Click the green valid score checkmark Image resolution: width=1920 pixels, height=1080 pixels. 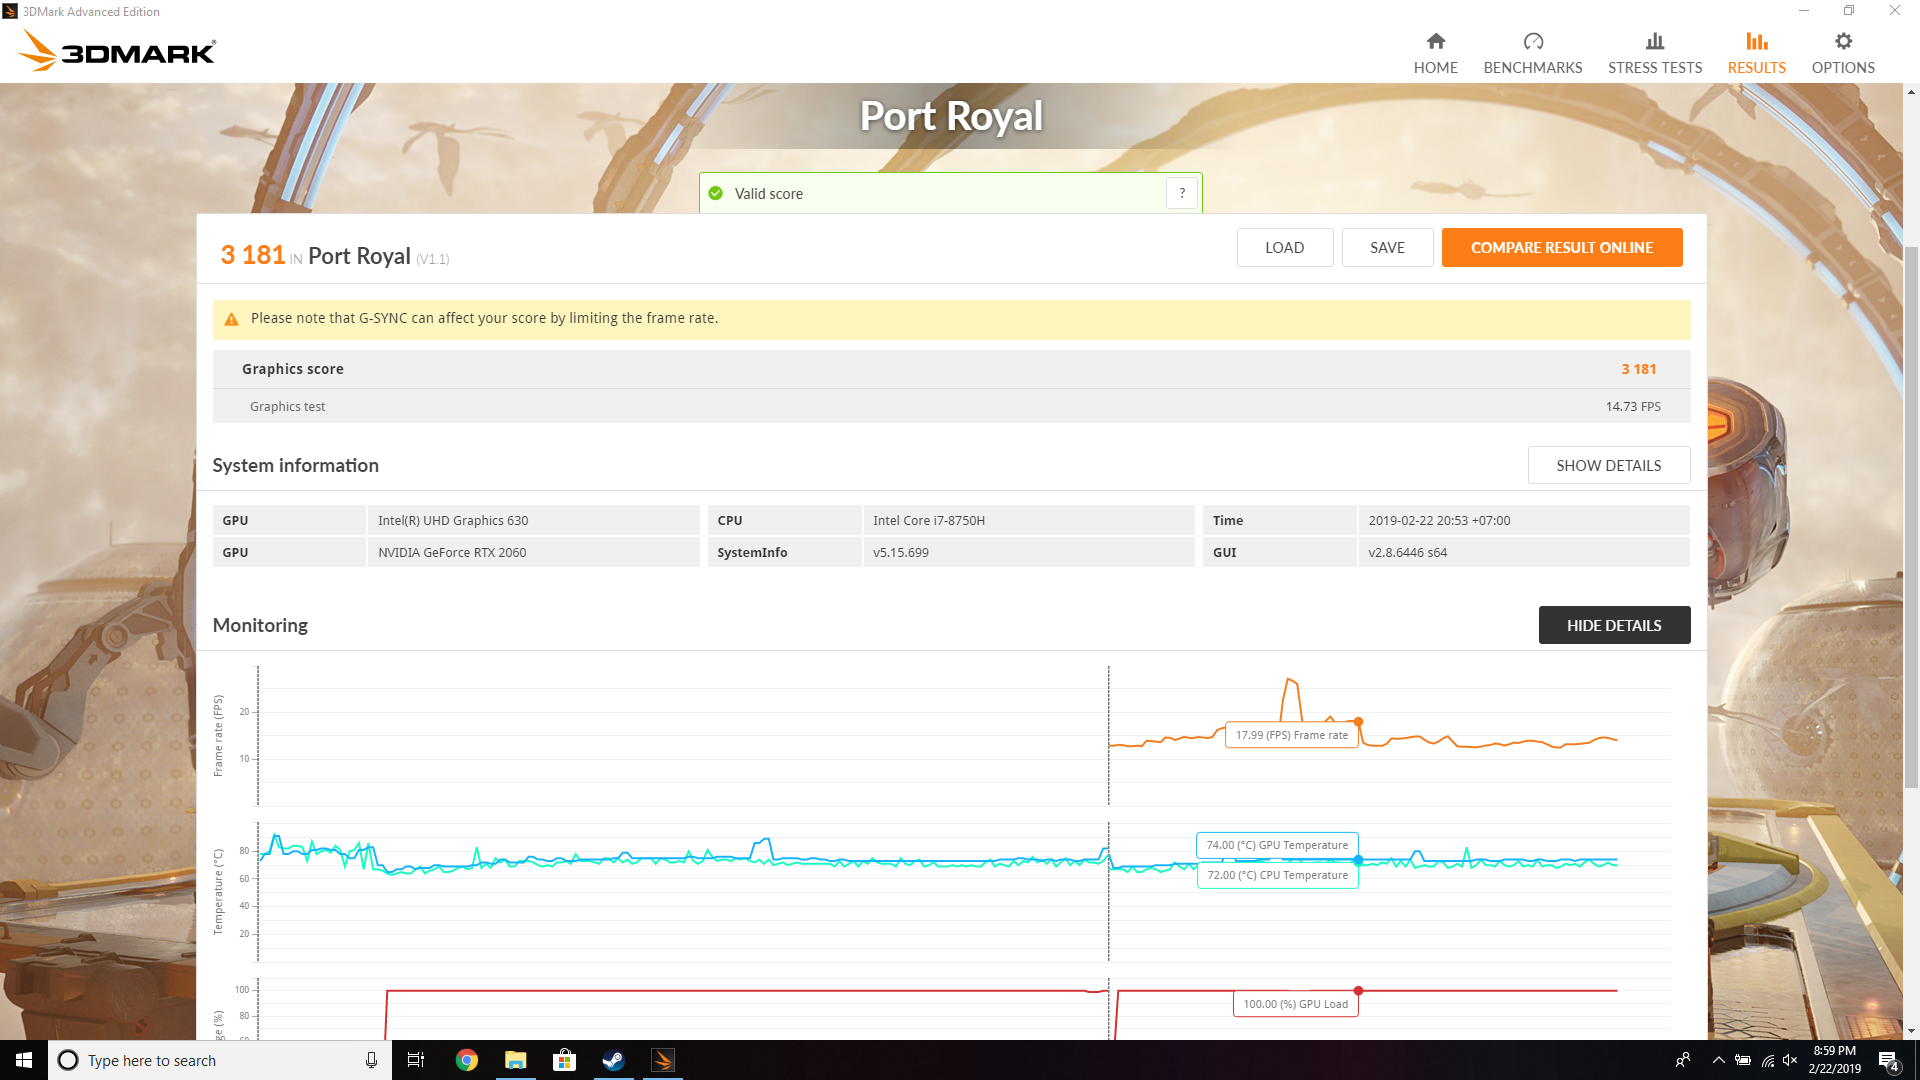pyautogui.click(x=716, y=193)
